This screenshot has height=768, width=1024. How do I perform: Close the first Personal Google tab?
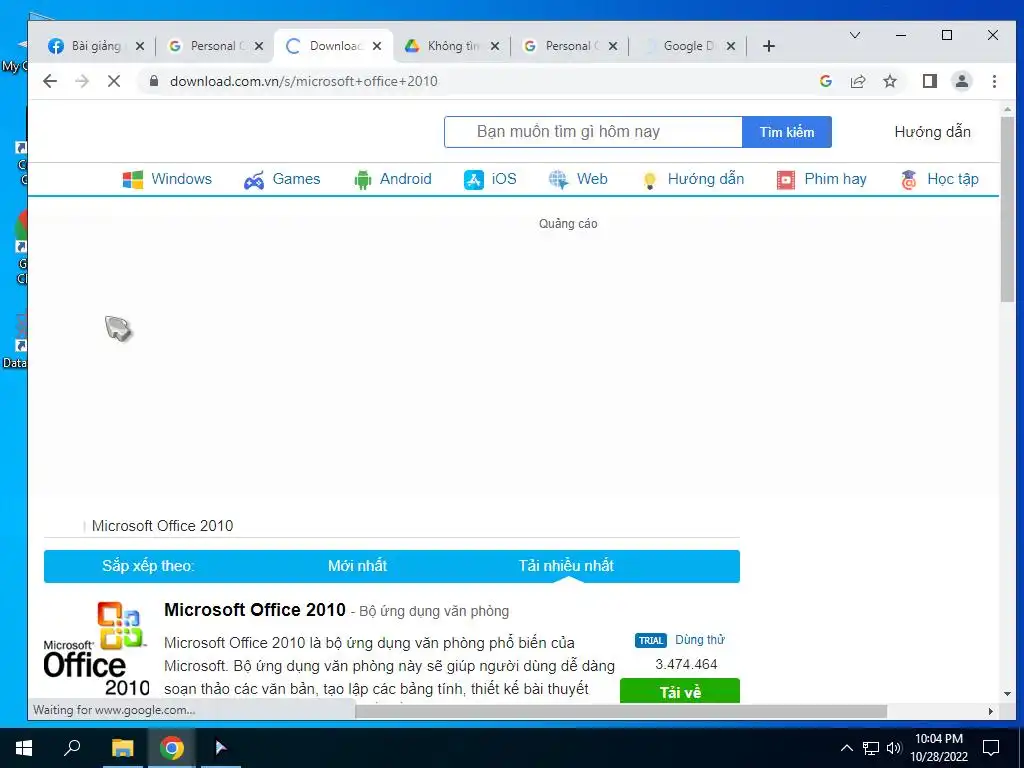259,46
